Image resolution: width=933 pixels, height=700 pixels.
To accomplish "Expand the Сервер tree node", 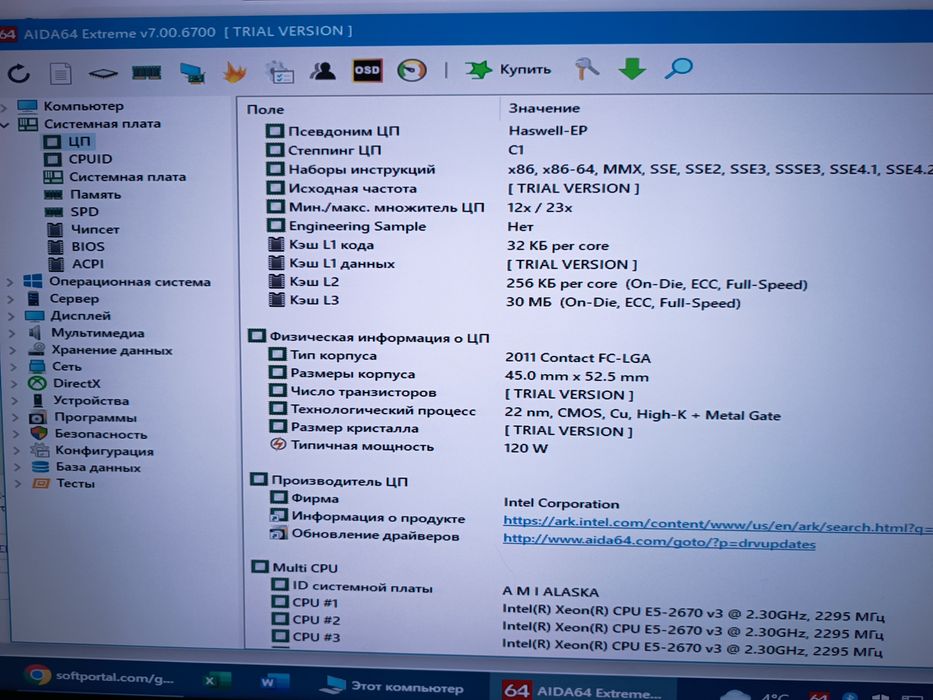I will tap(11, 299).
